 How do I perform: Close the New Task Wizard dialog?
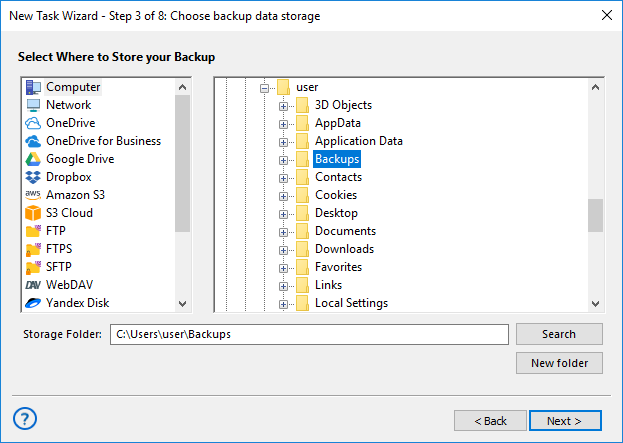[607, 15]
